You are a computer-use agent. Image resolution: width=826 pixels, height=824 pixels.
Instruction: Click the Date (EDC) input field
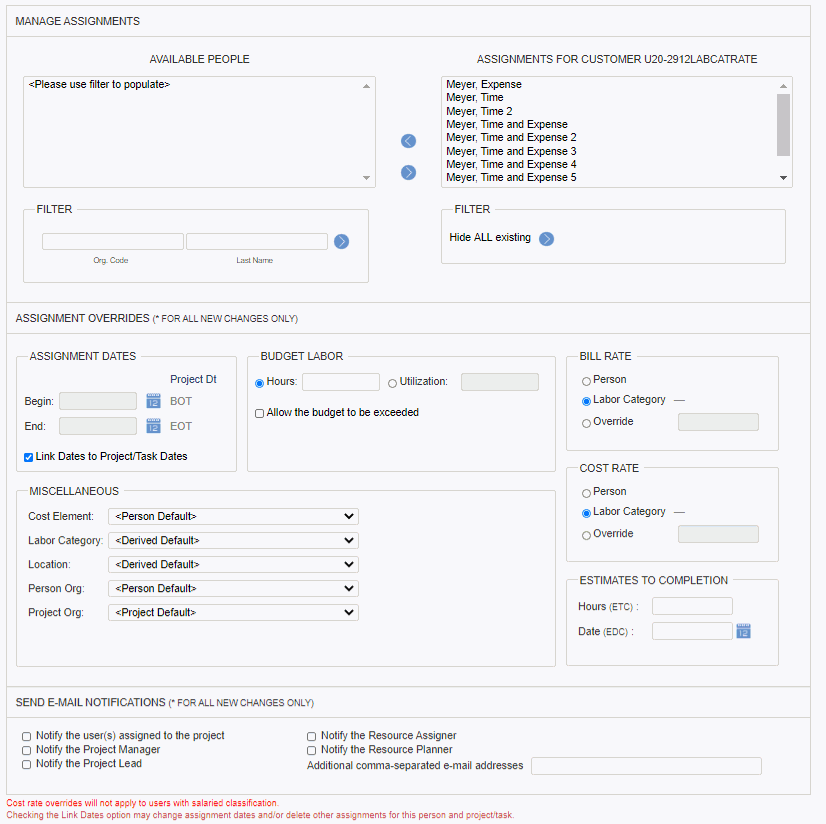click(x=692, y=631)
